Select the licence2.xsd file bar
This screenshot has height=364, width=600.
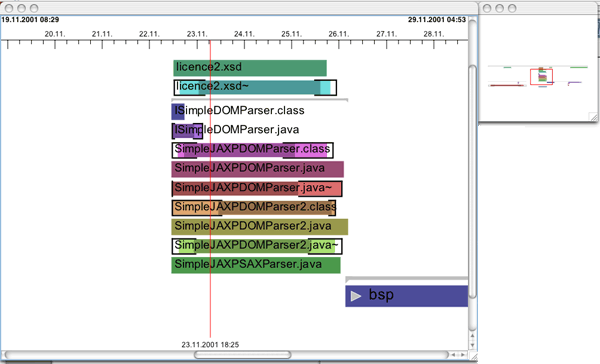(250, 68)
